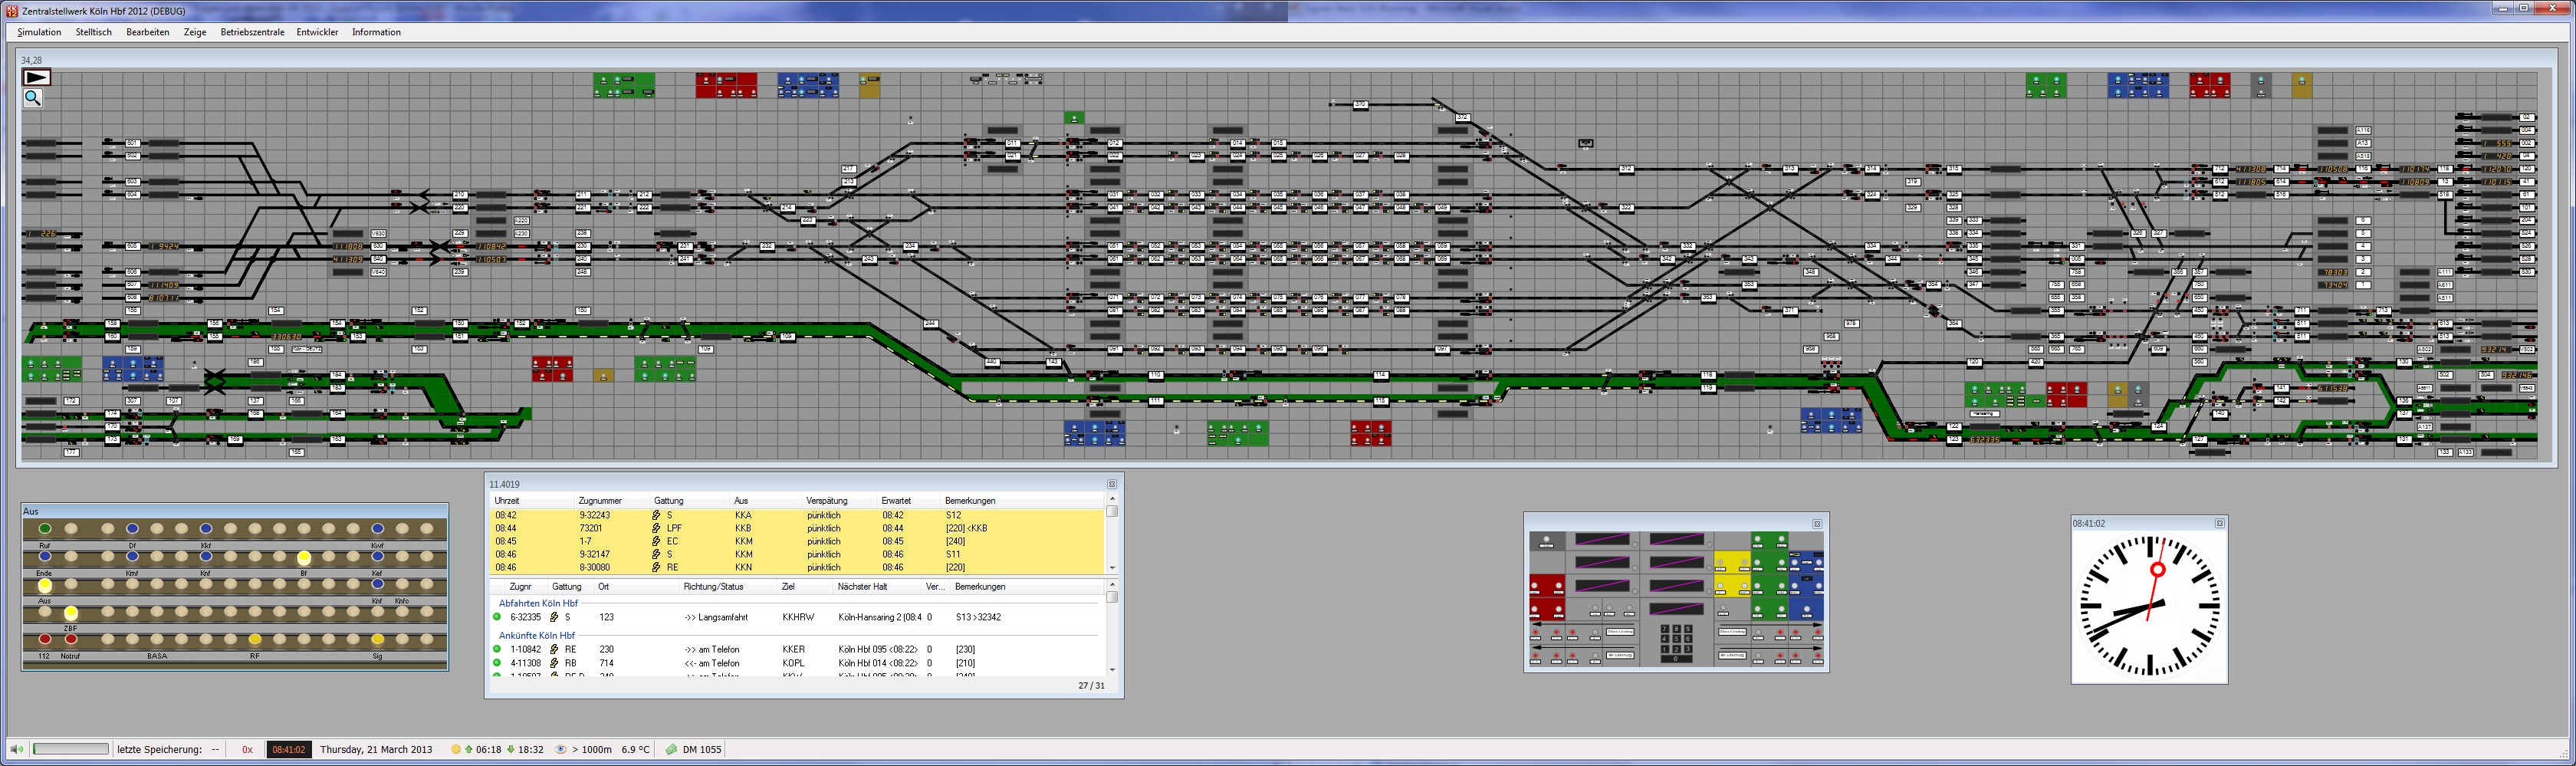Click the volume slider in status bar
Image resolution: width=2576 pixels, height=766 pixels.
[70, 749]
